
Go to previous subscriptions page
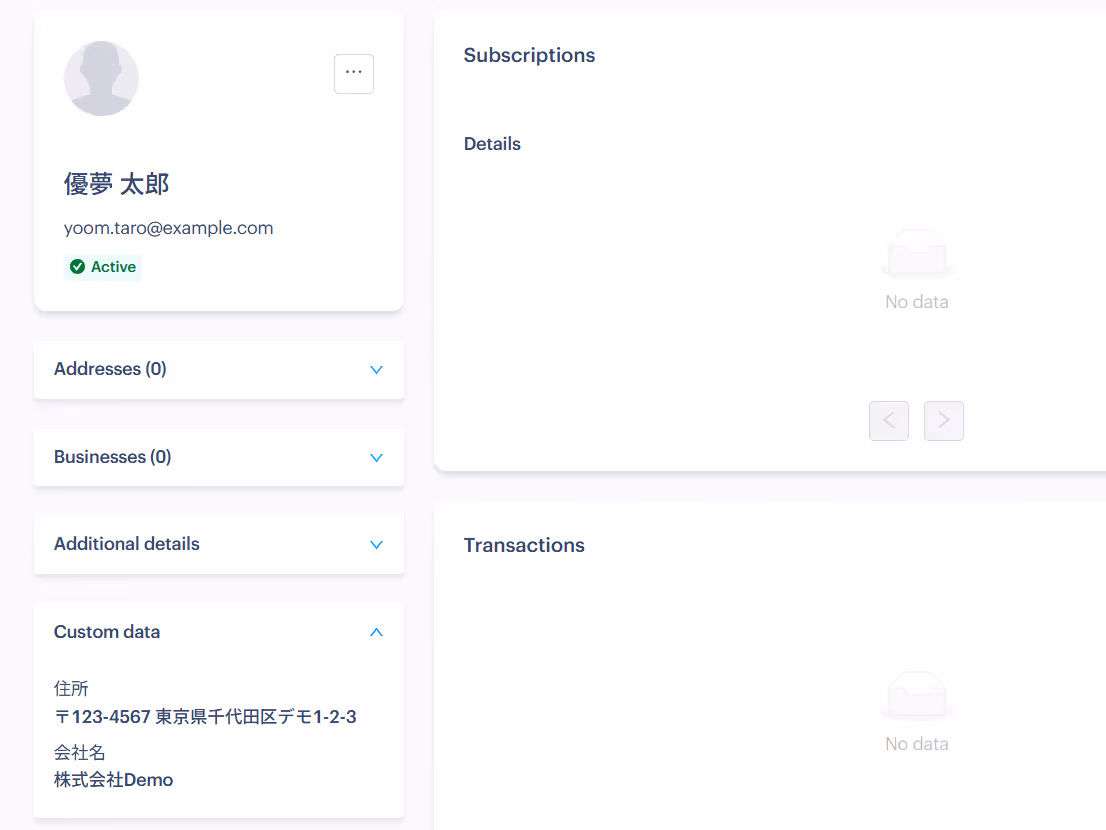[x=889, y=421]
